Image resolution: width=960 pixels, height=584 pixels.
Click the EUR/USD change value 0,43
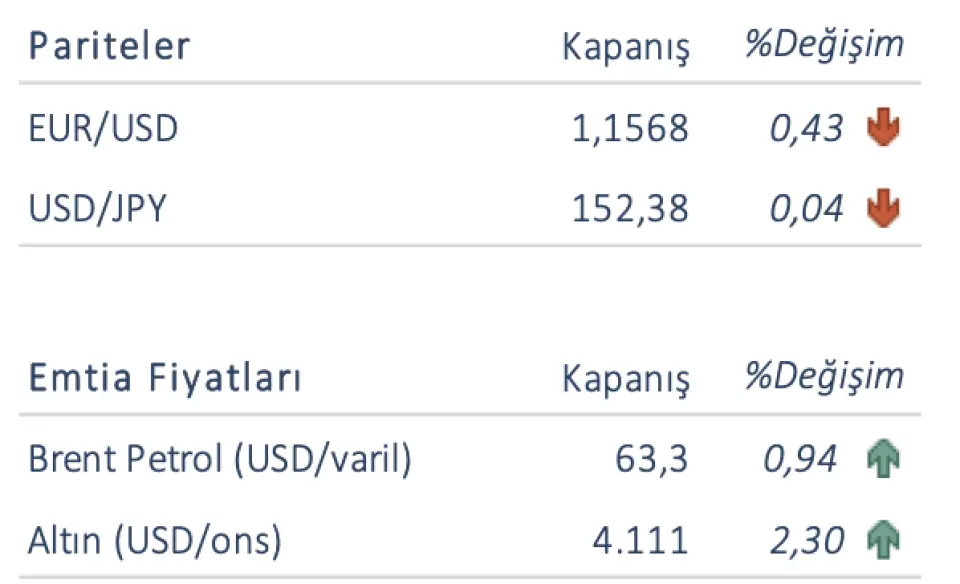[806, 129]
